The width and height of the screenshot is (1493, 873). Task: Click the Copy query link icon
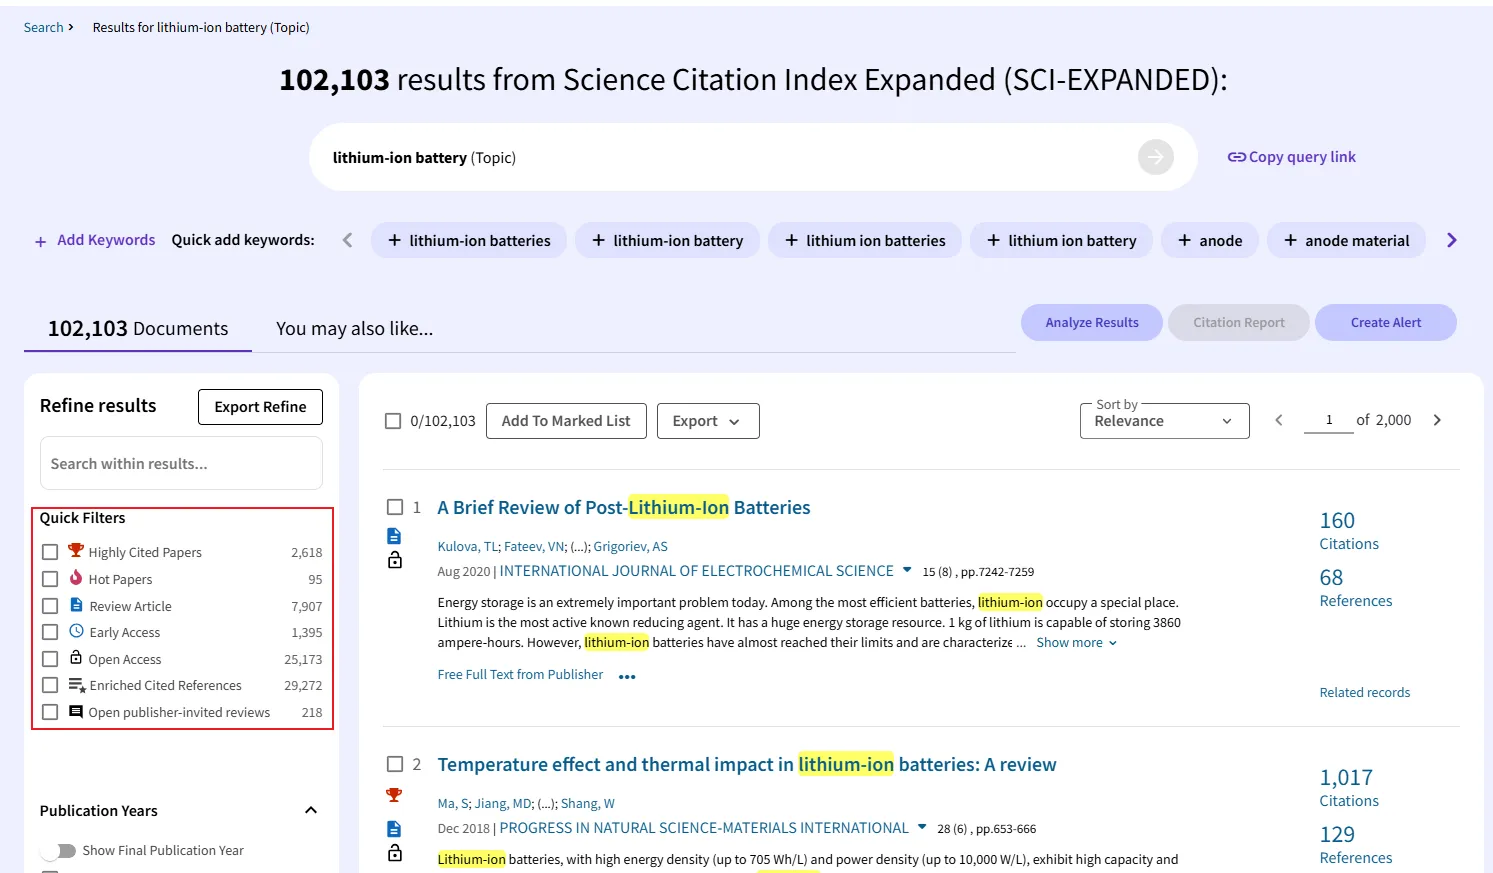point(1237,157)
